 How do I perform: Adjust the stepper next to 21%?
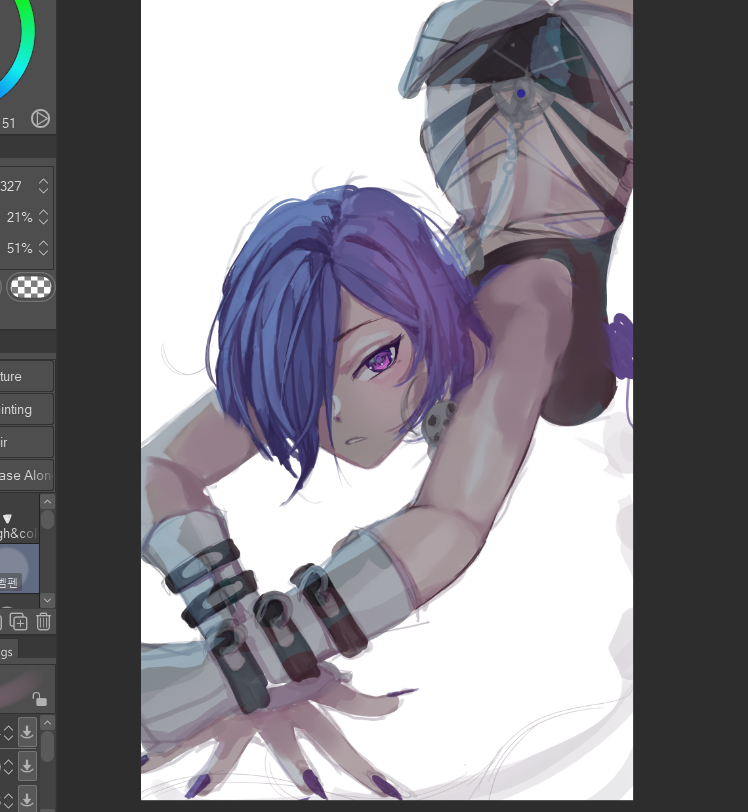(x=44, y=217)
